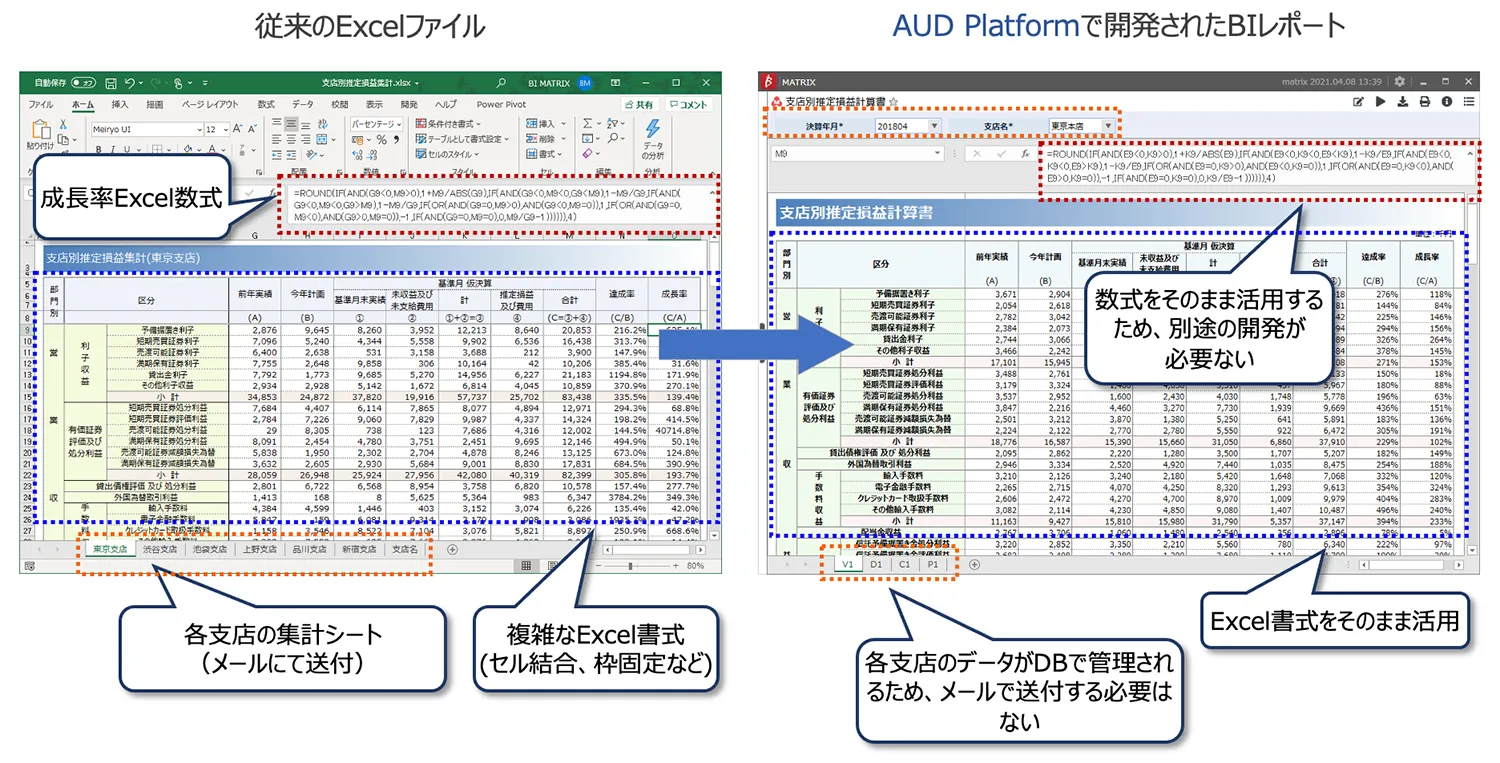Screen dimensions: 1500x763
Task: Click the Undo arrow in Excel title bar
Action: pos(130,83)
